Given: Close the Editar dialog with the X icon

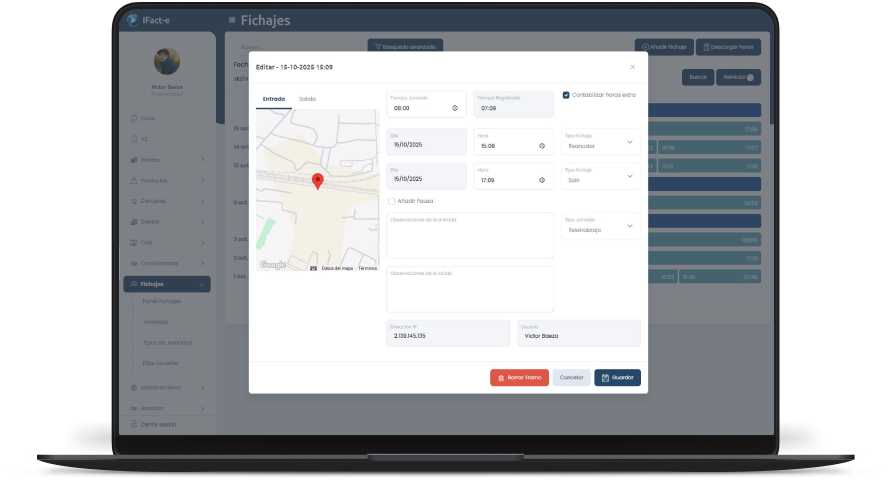Looking at the screenshot, I should click(x=632, y=67).
